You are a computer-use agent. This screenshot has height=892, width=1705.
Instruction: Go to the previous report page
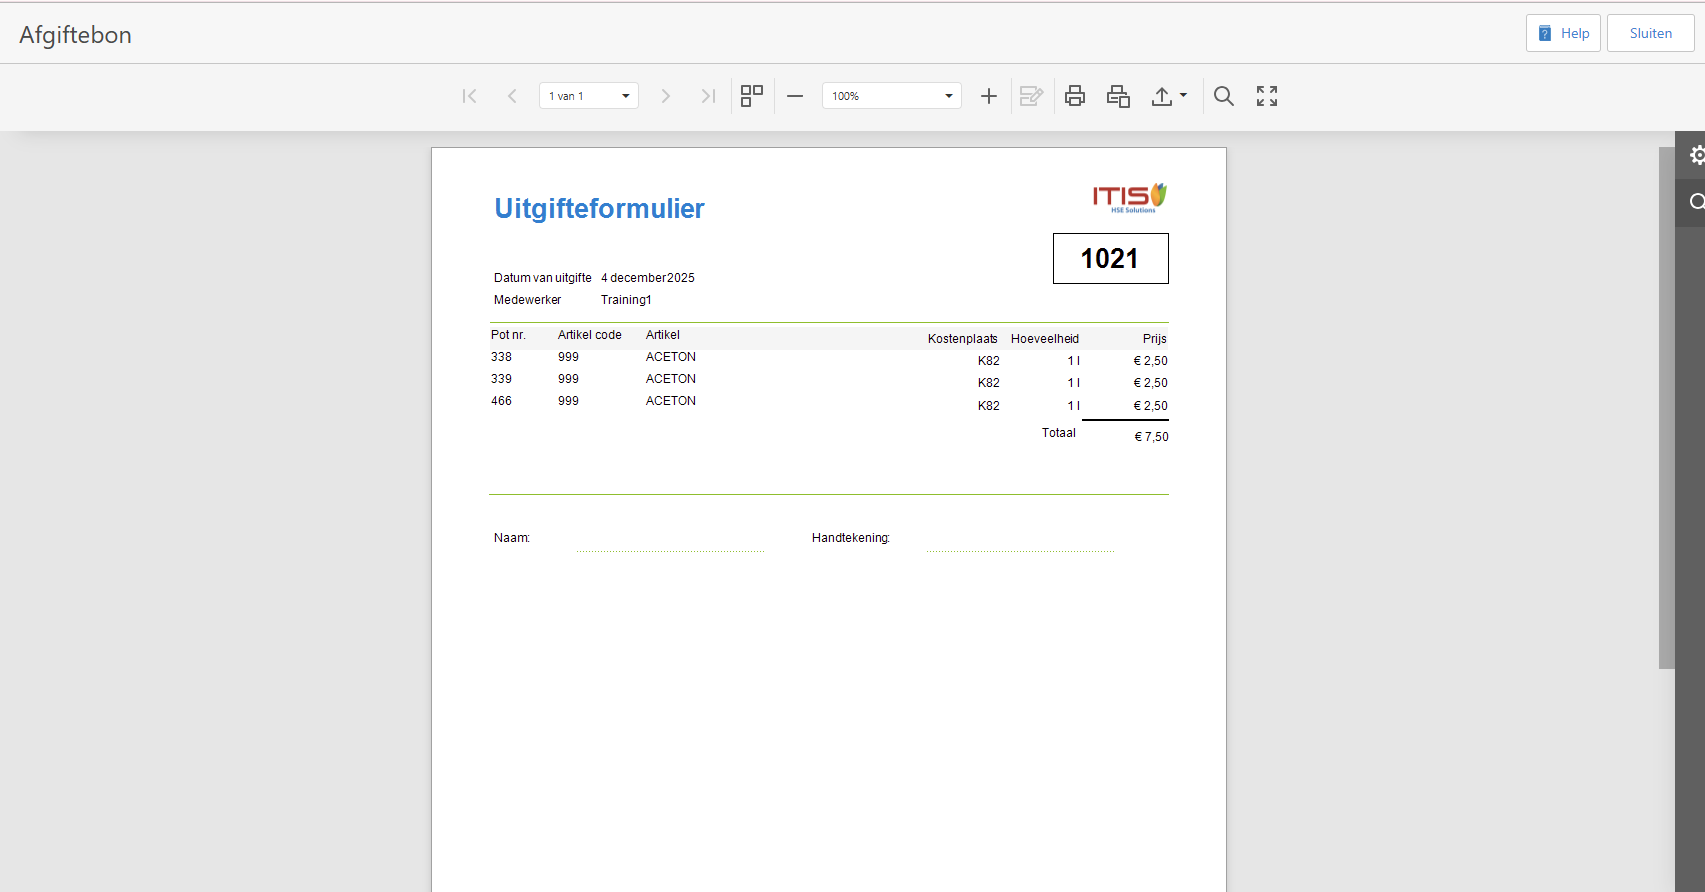(512, 96)
